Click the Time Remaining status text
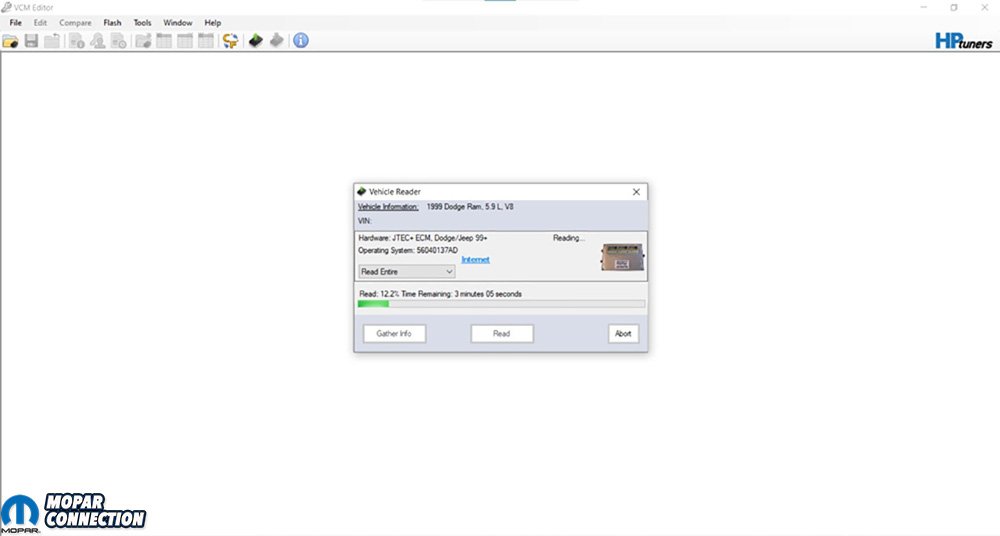 point(461,294)
